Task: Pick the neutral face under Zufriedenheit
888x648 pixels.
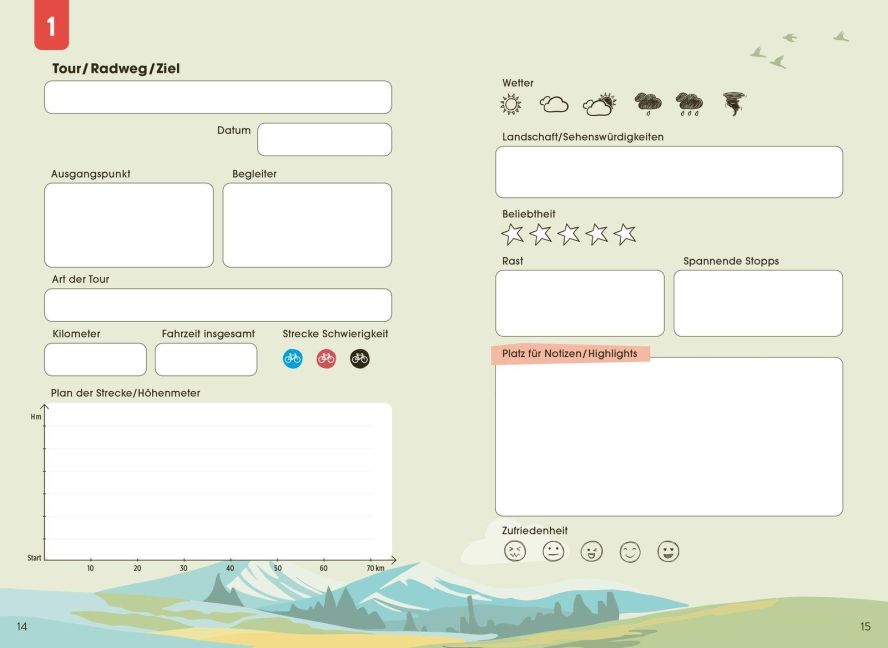Action: tap(553, 551)
